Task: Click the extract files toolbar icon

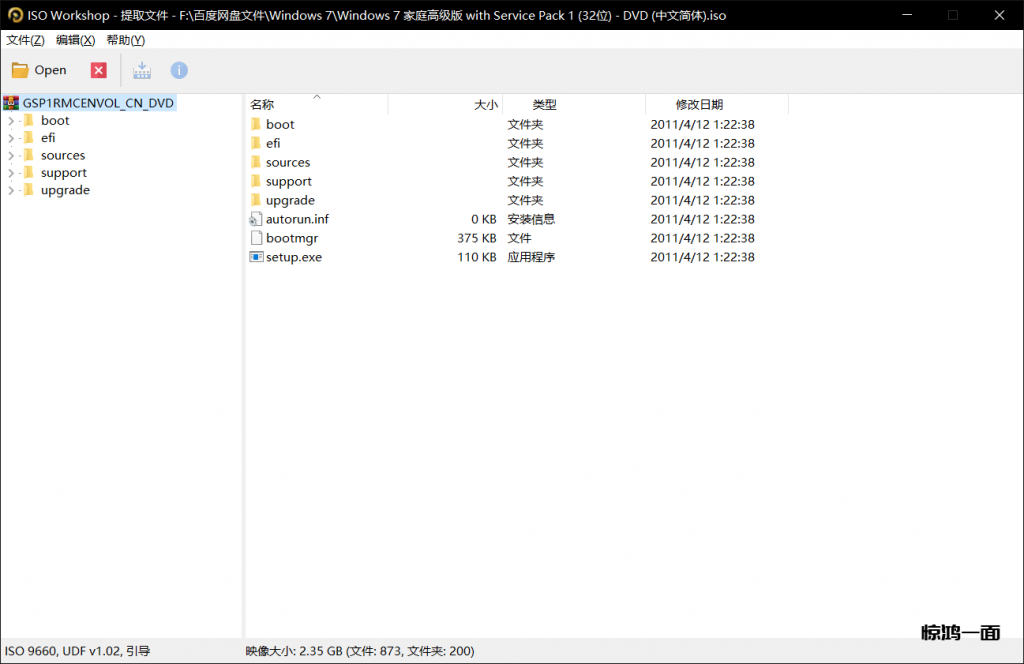Action: 142,70
